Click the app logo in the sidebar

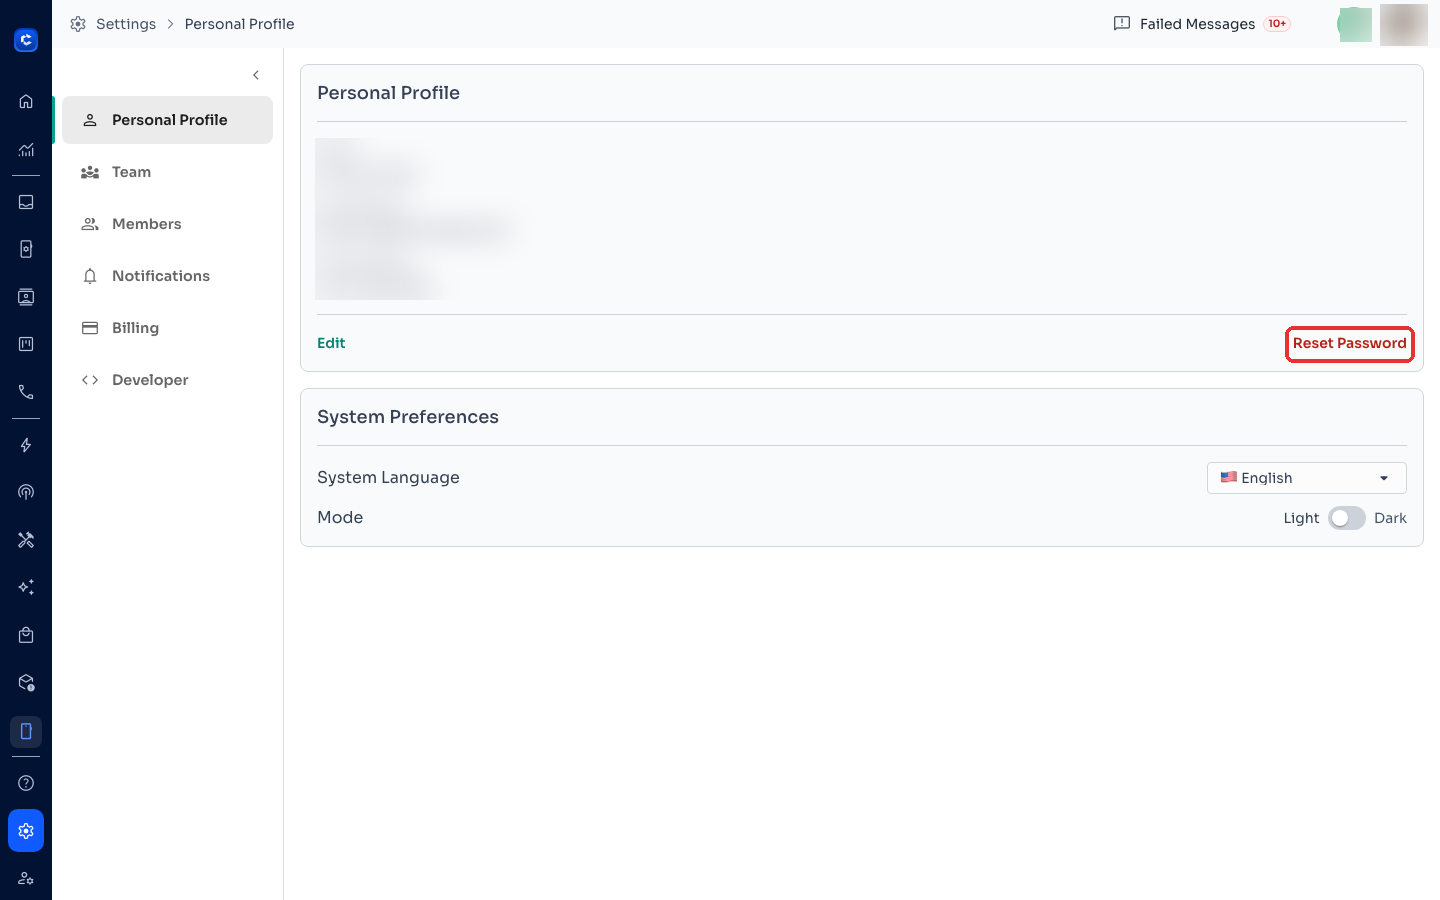click(x=26, y=40)
